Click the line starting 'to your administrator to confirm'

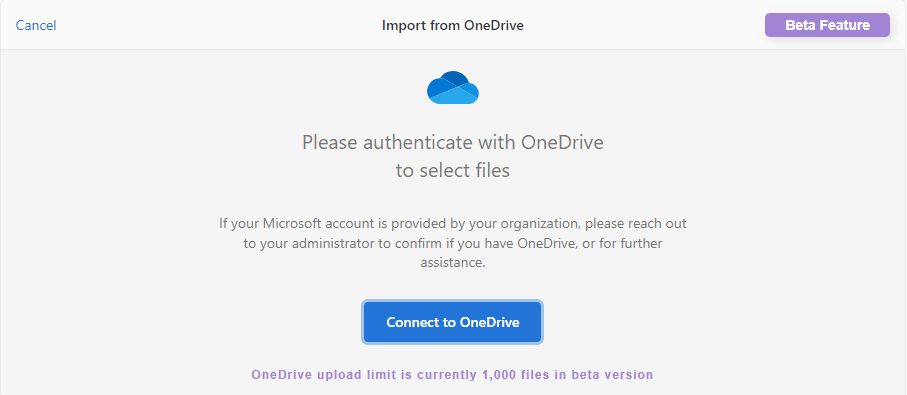coord(452,243)
